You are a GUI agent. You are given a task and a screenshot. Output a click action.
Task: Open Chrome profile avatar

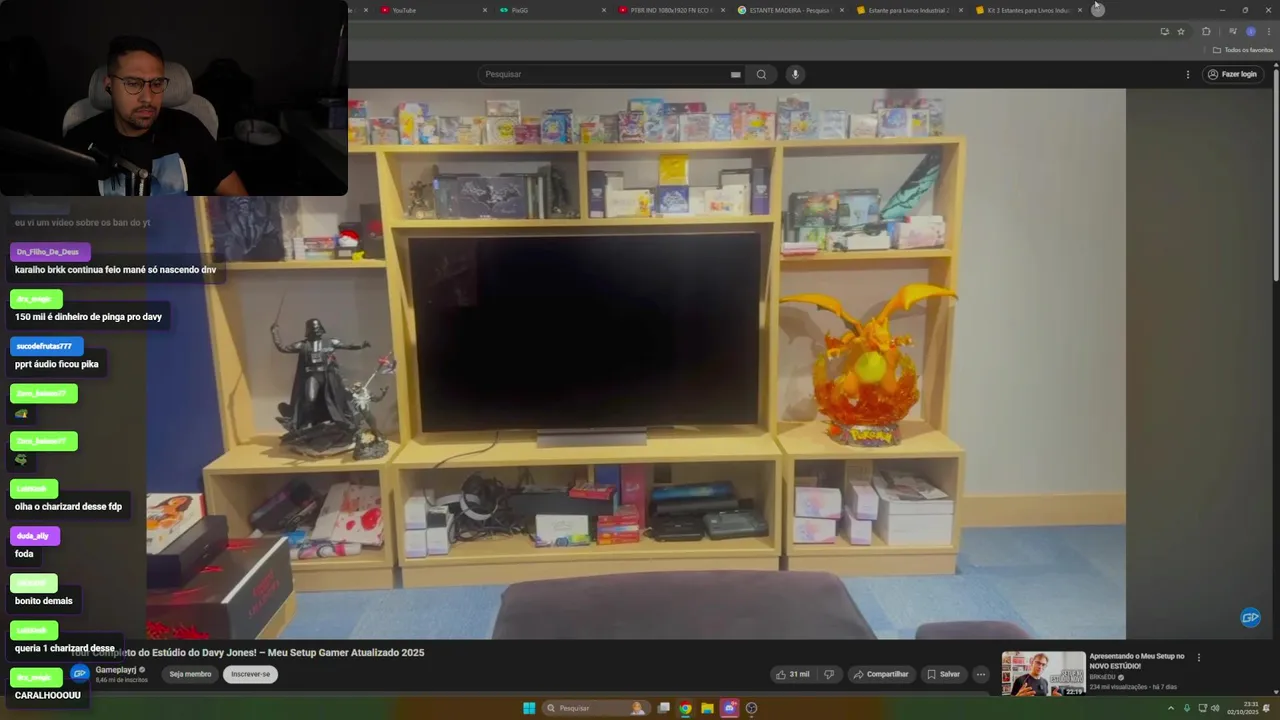pyautogui.click(x=1251, y=31)
